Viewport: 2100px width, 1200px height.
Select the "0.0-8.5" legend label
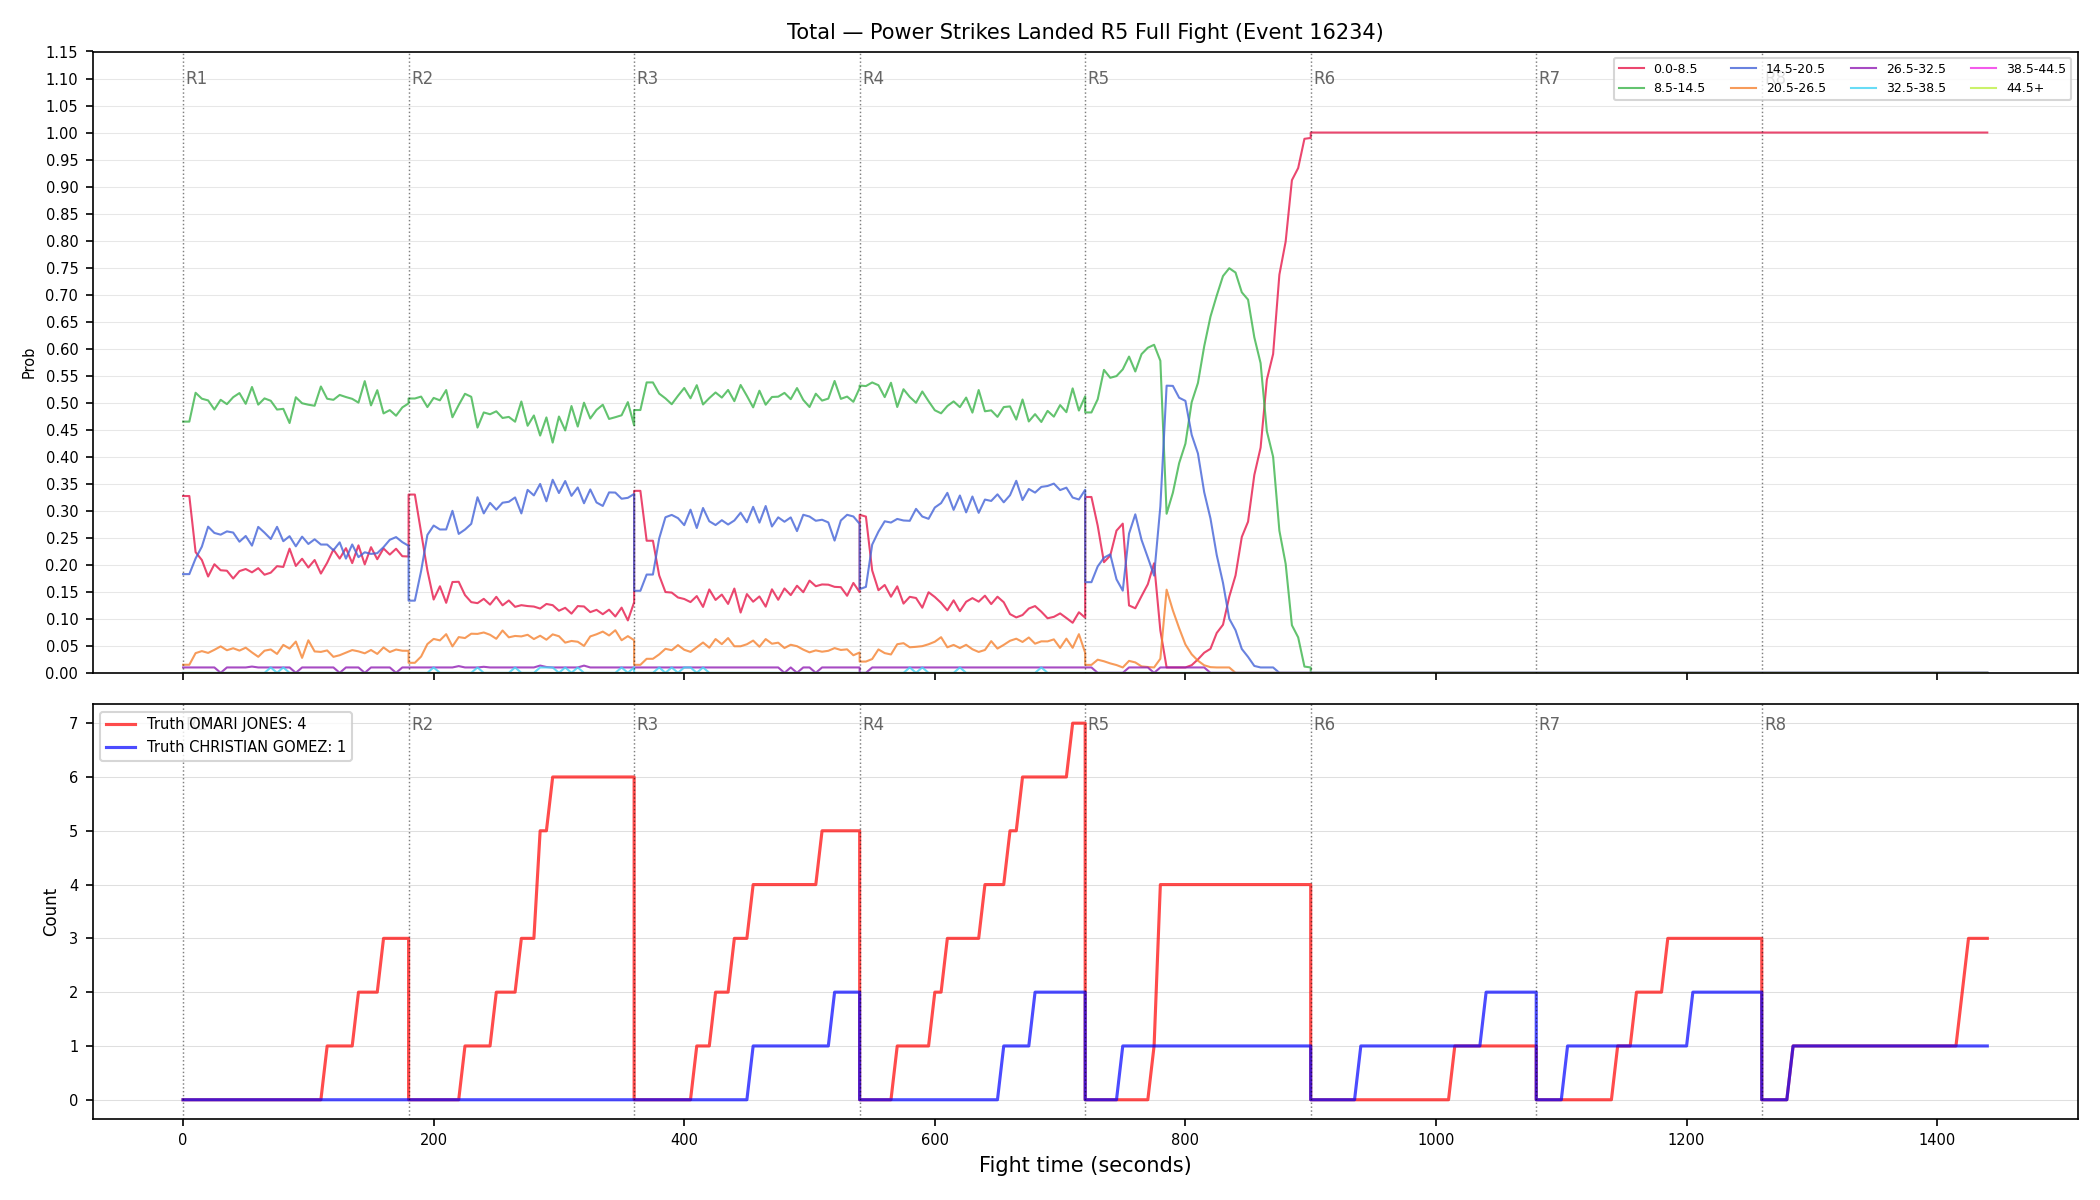click(1675, 69)
